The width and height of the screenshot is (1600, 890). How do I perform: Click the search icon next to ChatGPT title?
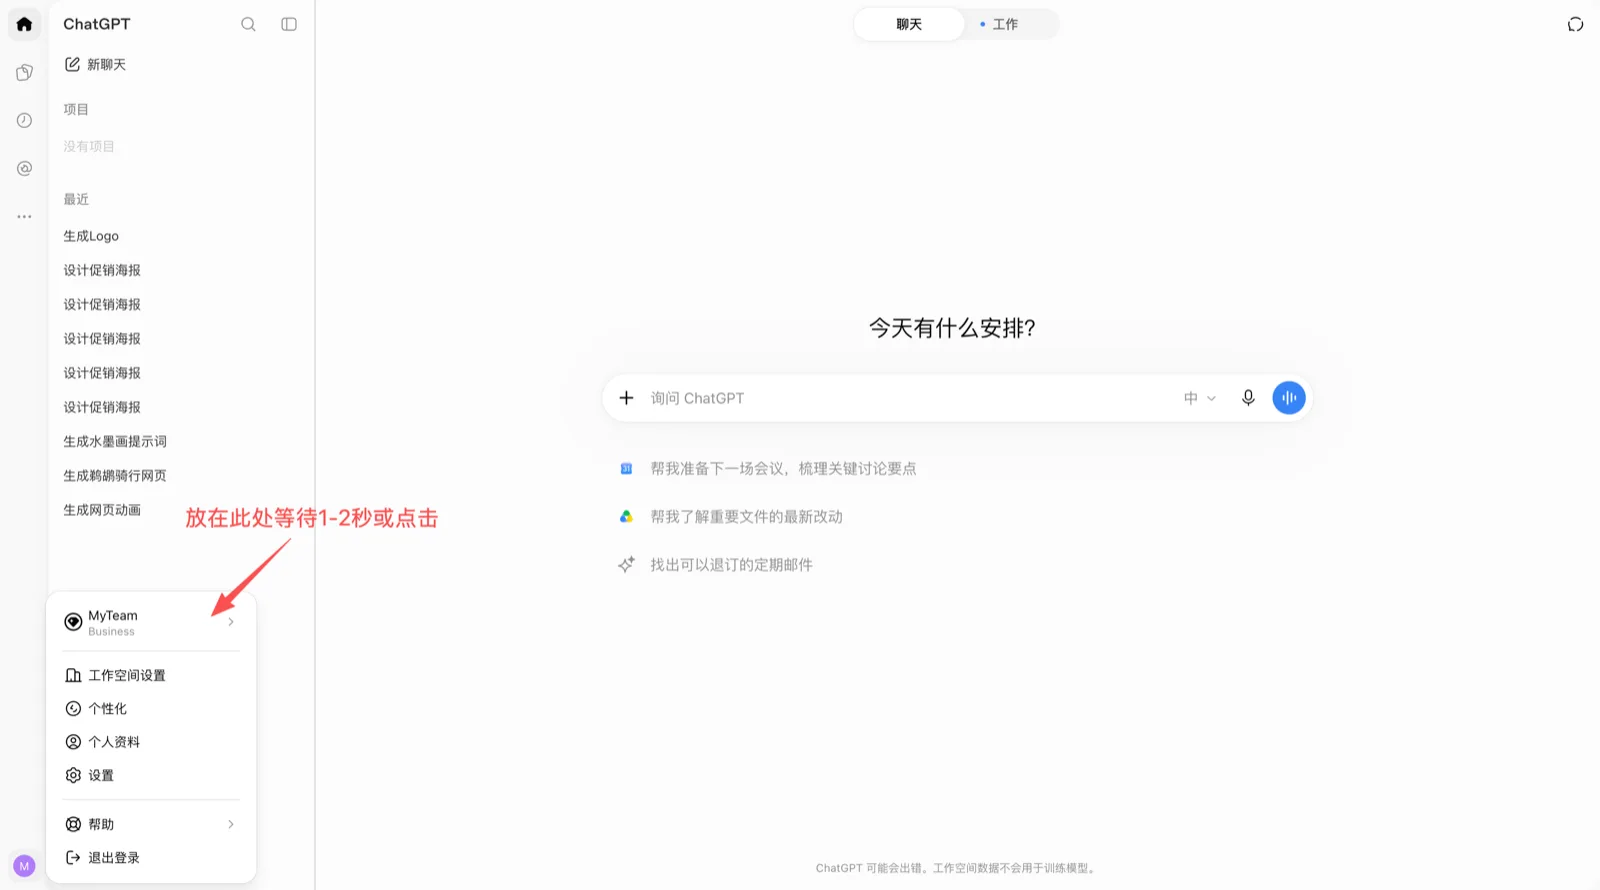click(x=248, y=24)
